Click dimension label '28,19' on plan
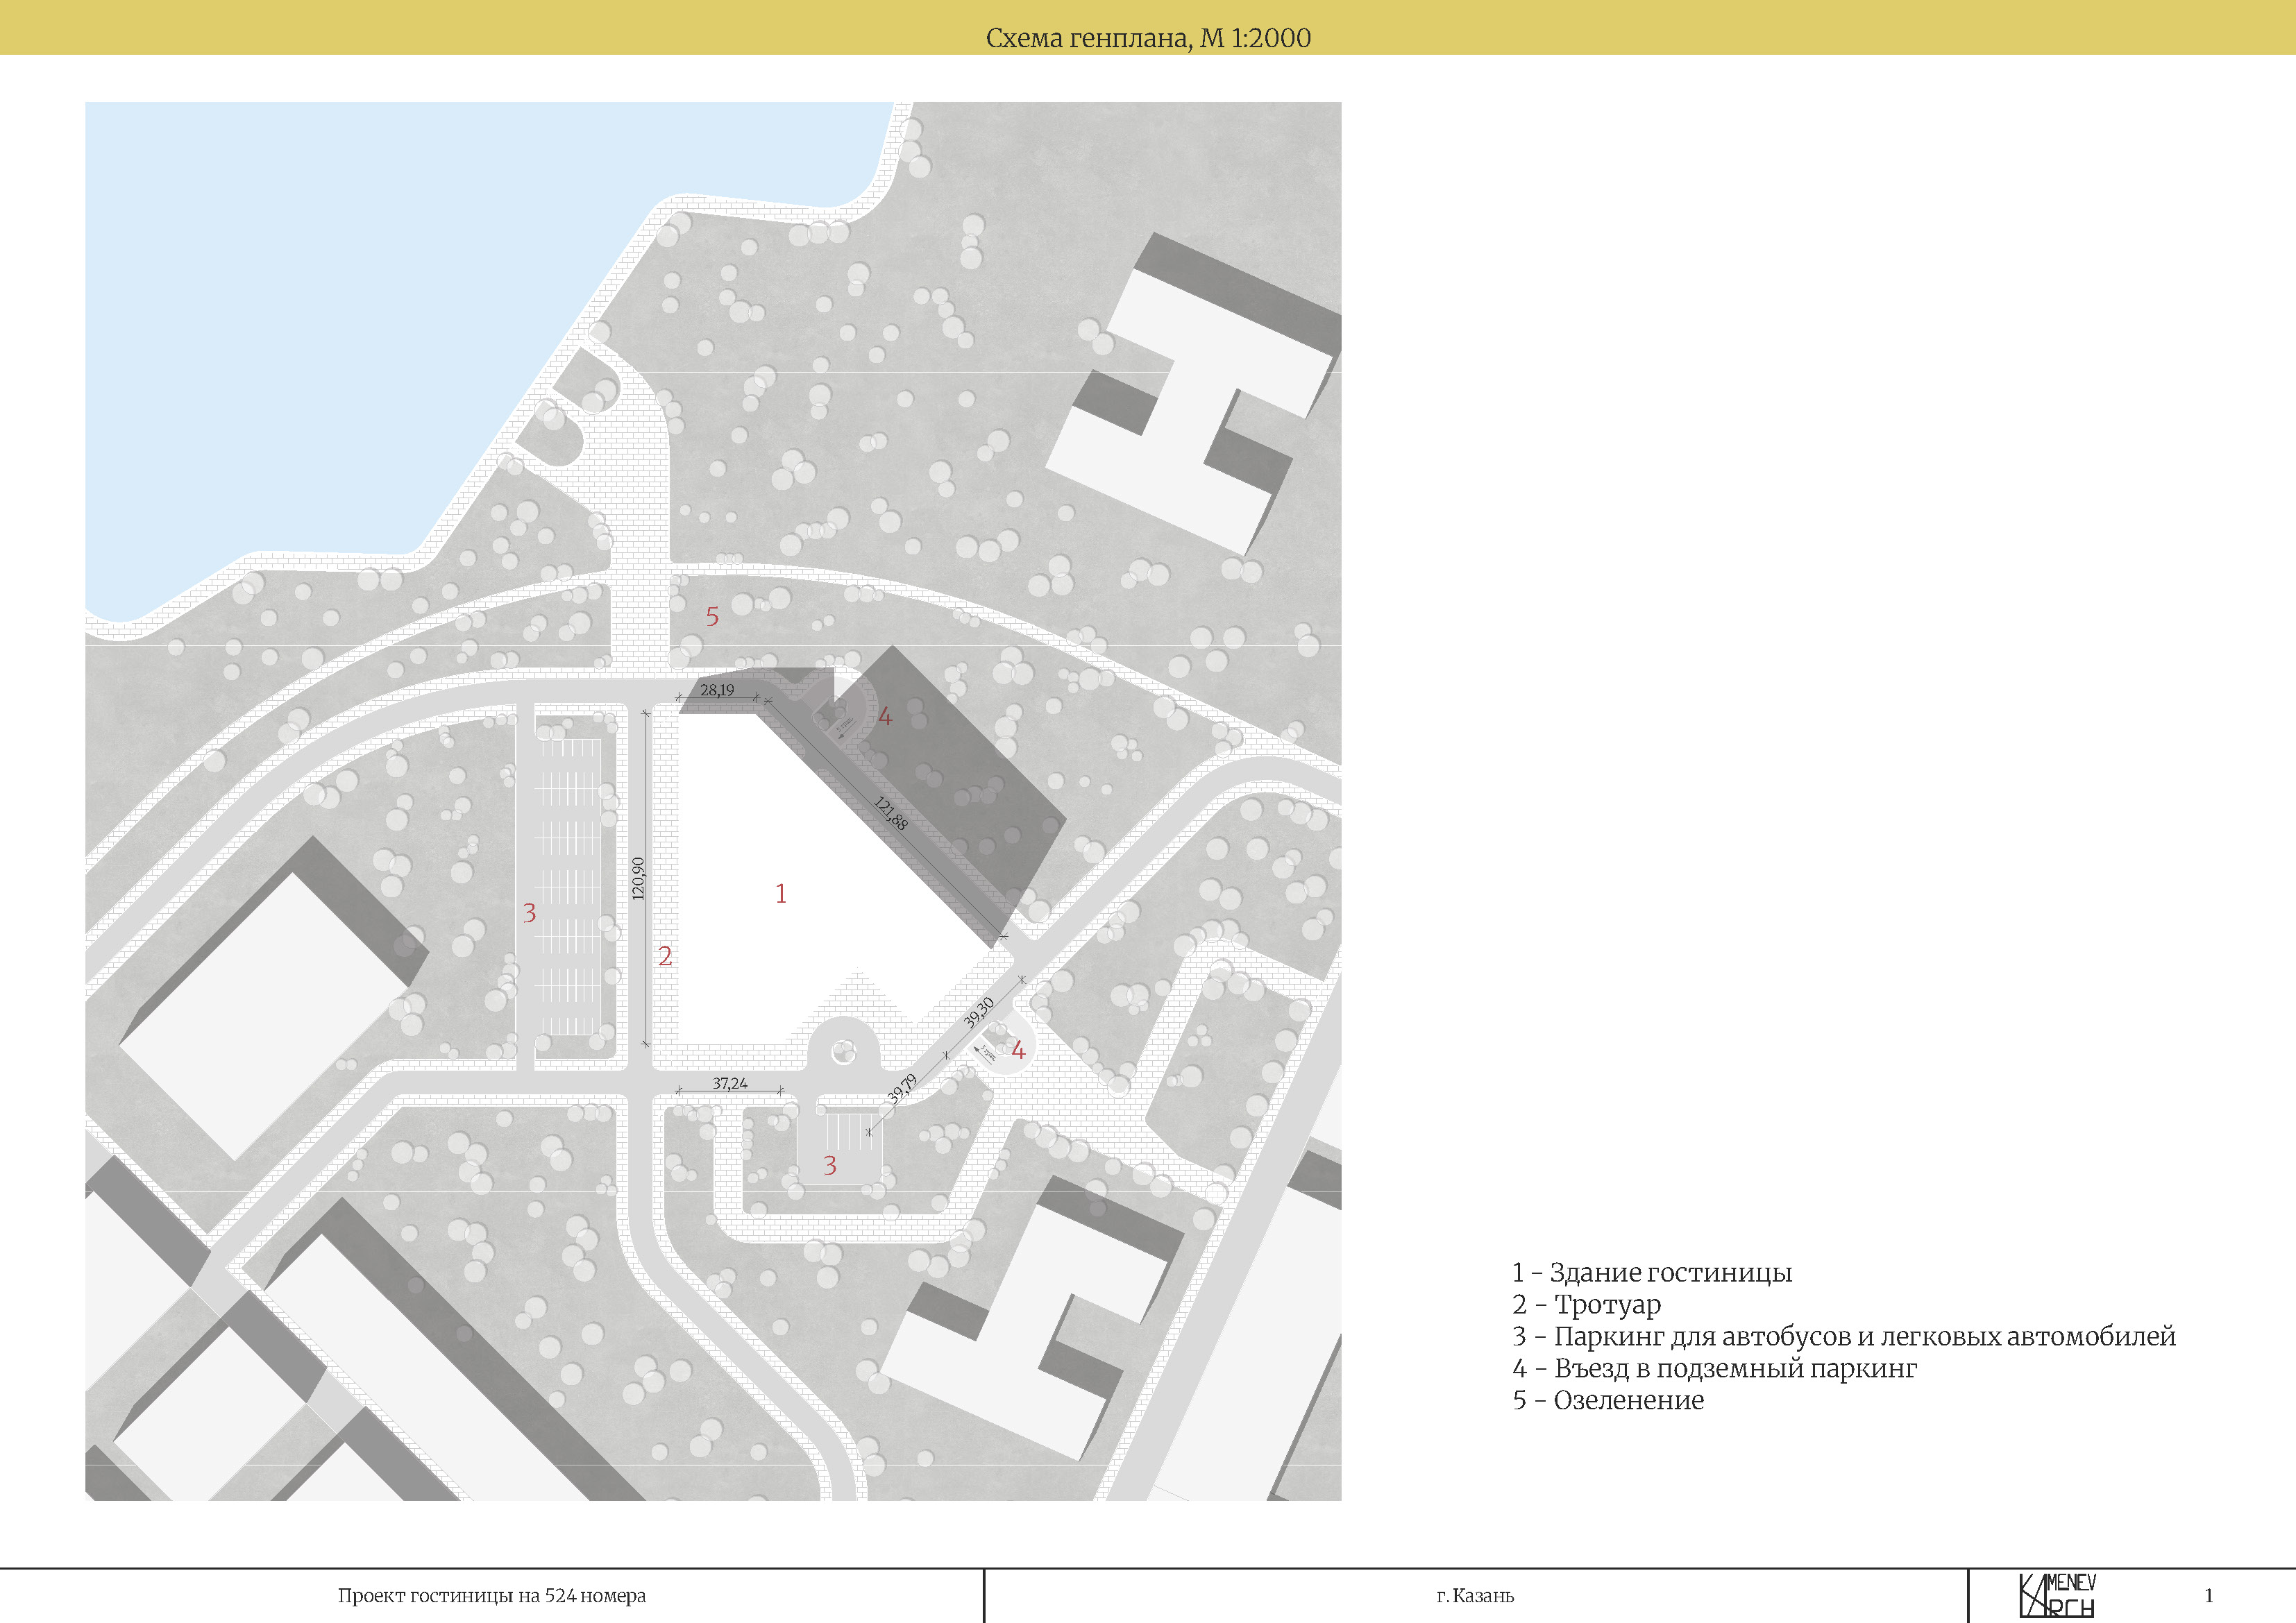Viewport: 2296px width, 1623px height. [x=716, y=690]
